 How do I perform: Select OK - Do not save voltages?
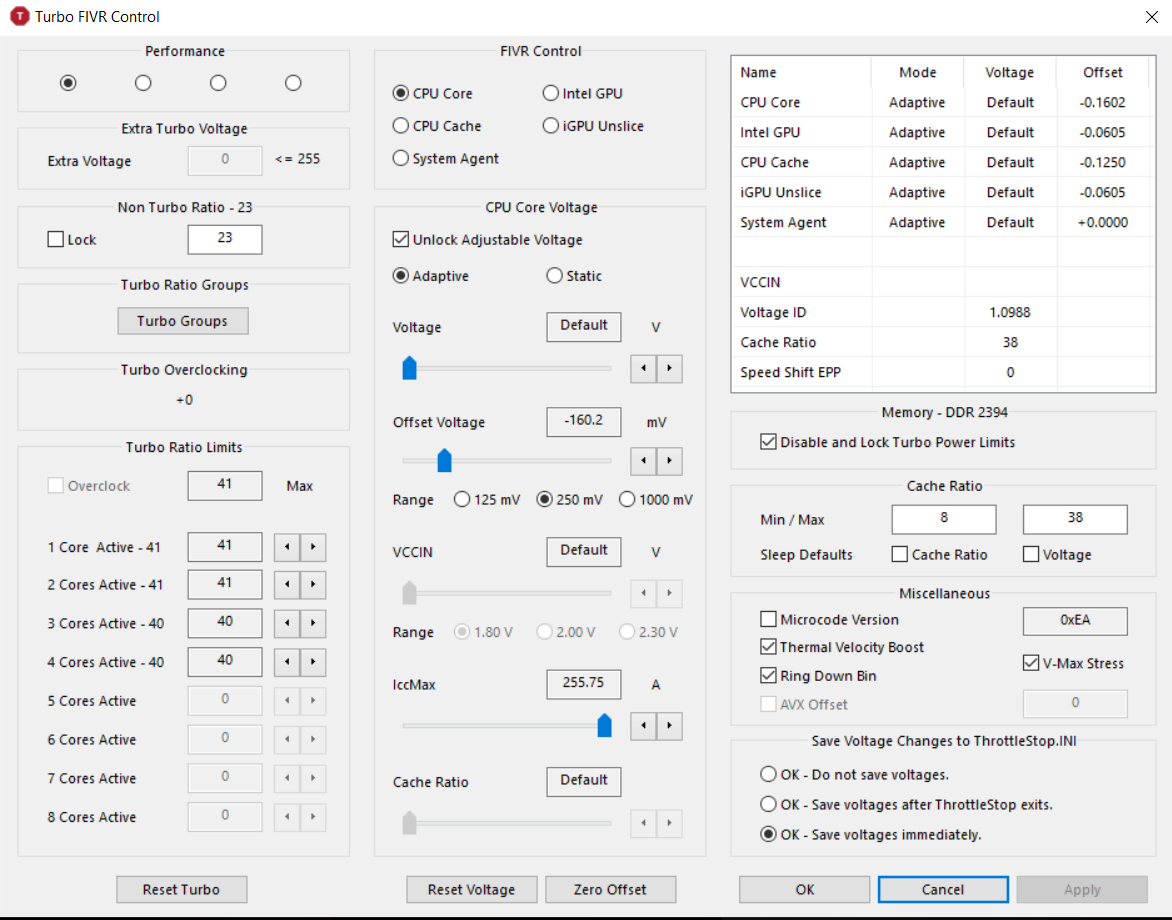[854, 774]
